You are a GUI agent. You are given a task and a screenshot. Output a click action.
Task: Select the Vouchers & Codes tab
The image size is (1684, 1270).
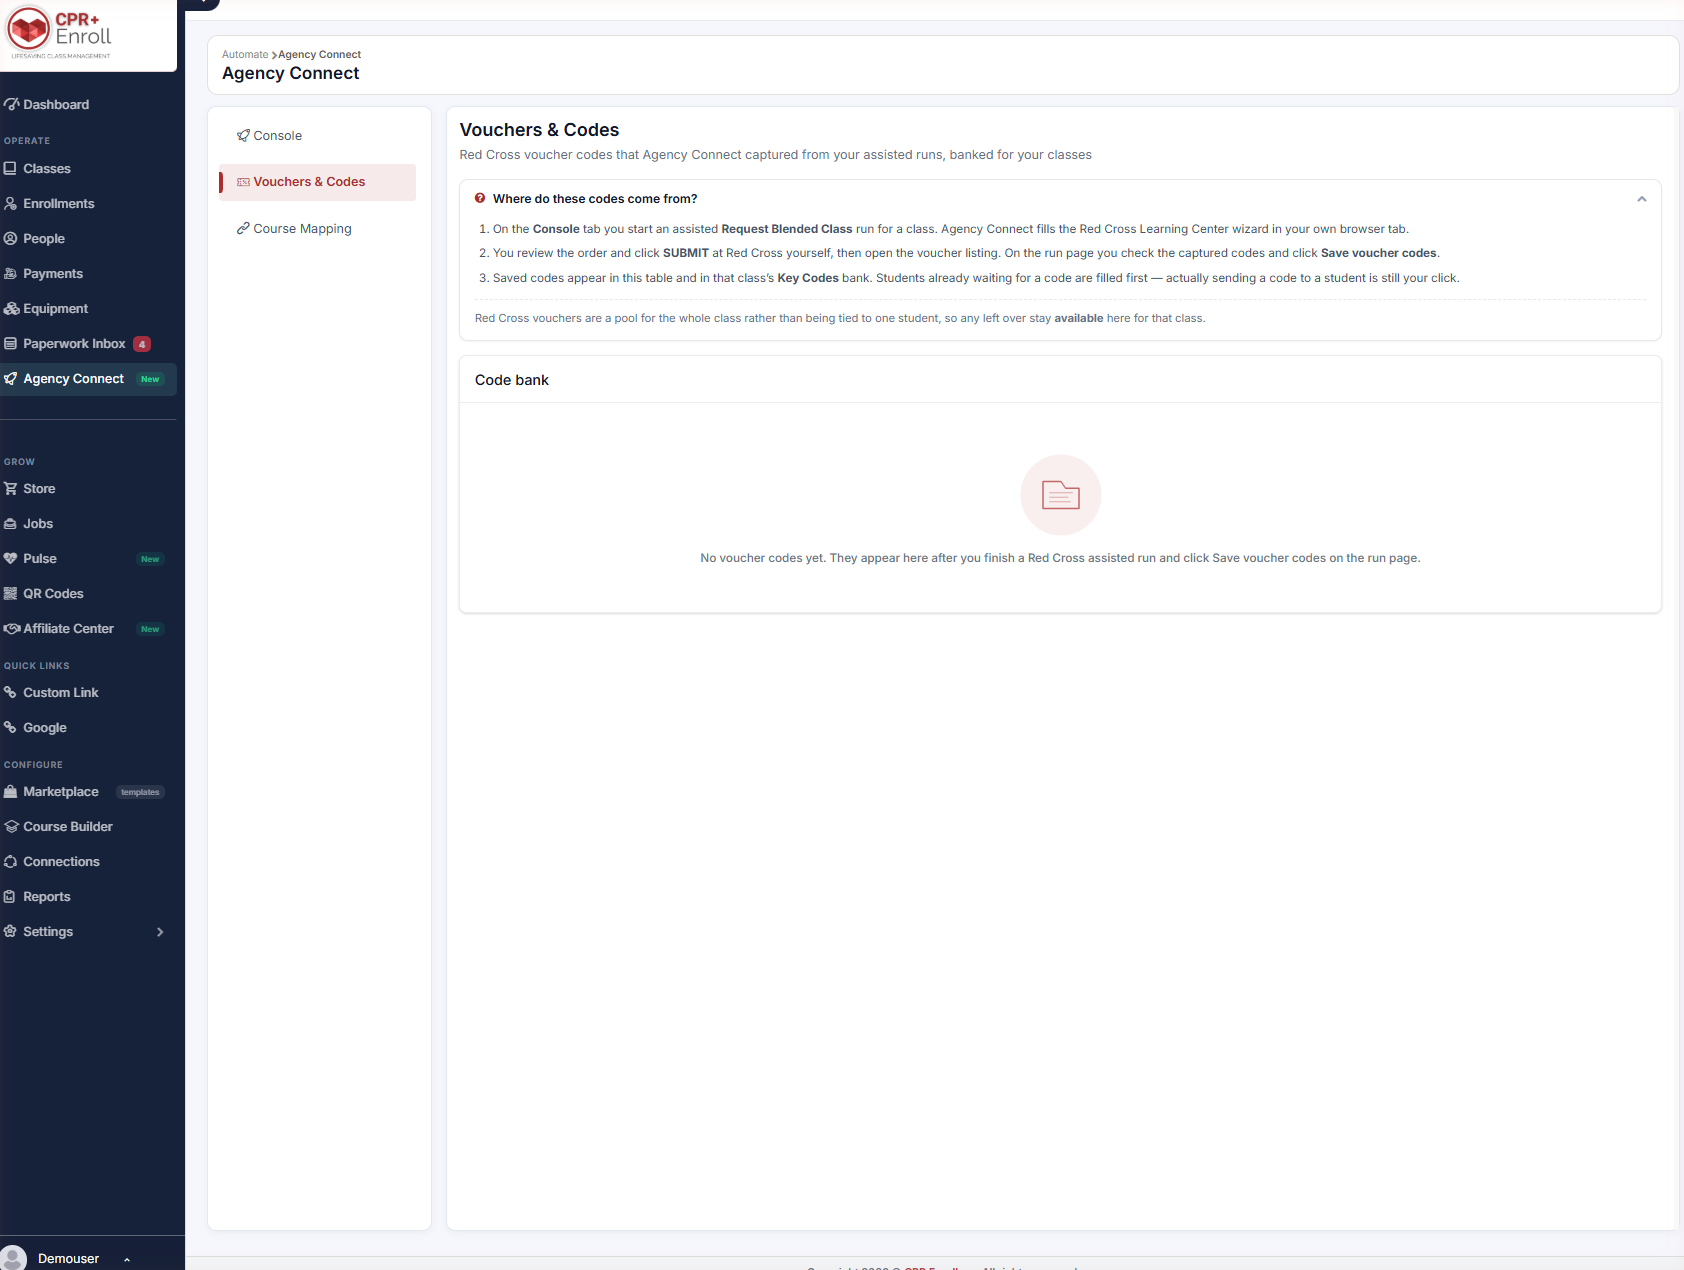(x=318, y=182)
